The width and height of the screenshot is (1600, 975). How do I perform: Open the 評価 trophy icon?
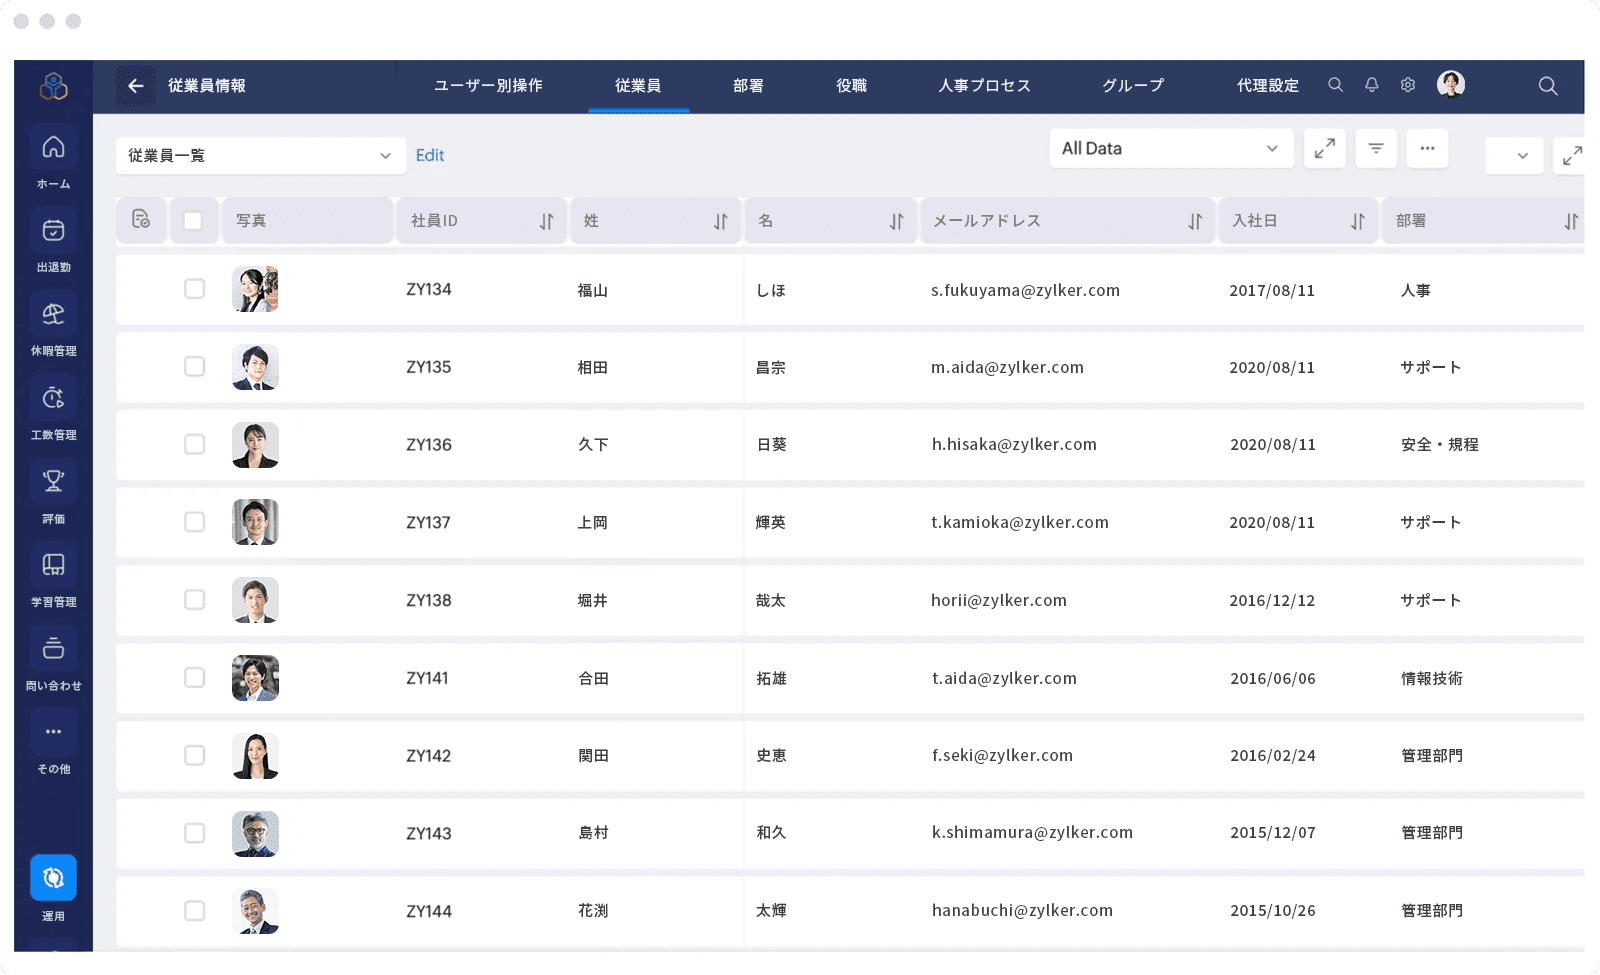(x=53, y=482)
